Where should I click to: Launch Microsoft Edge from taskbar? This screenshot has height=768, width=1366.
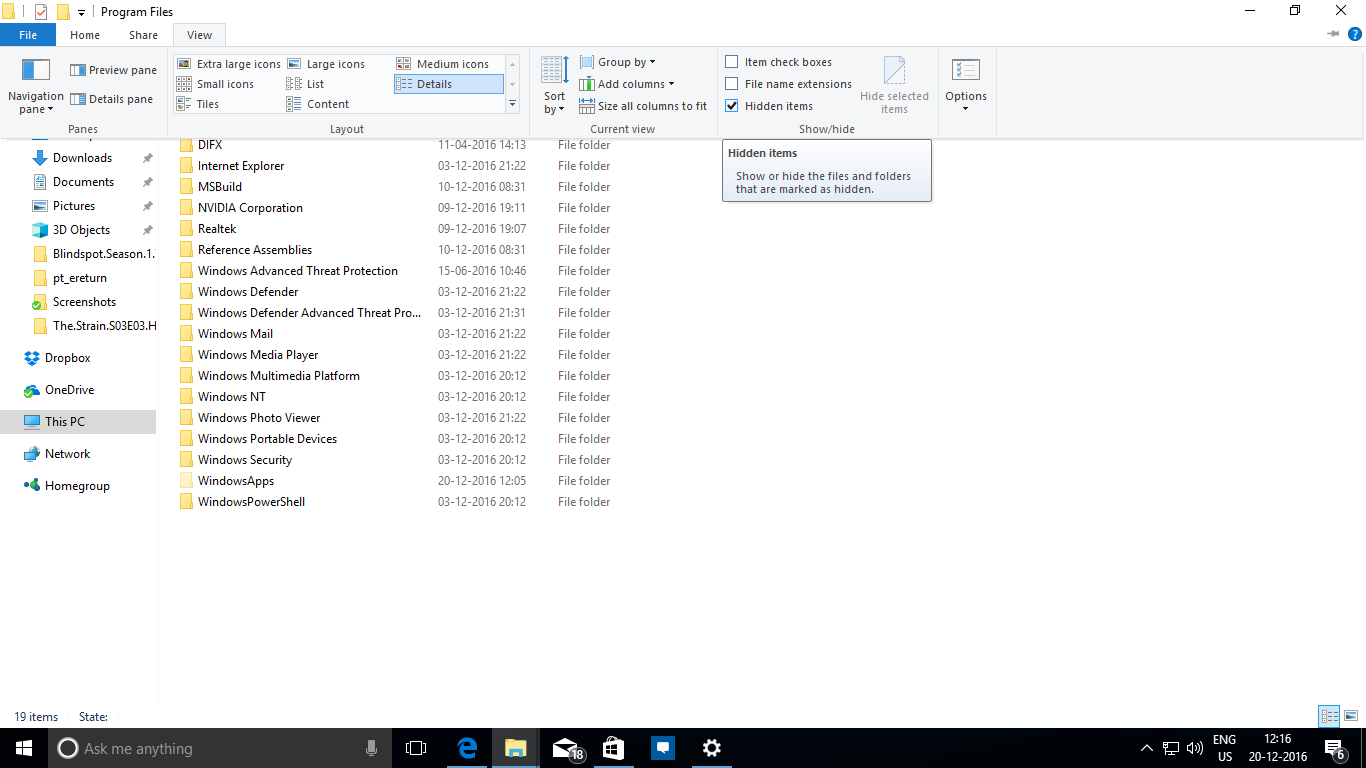(467, 748)
